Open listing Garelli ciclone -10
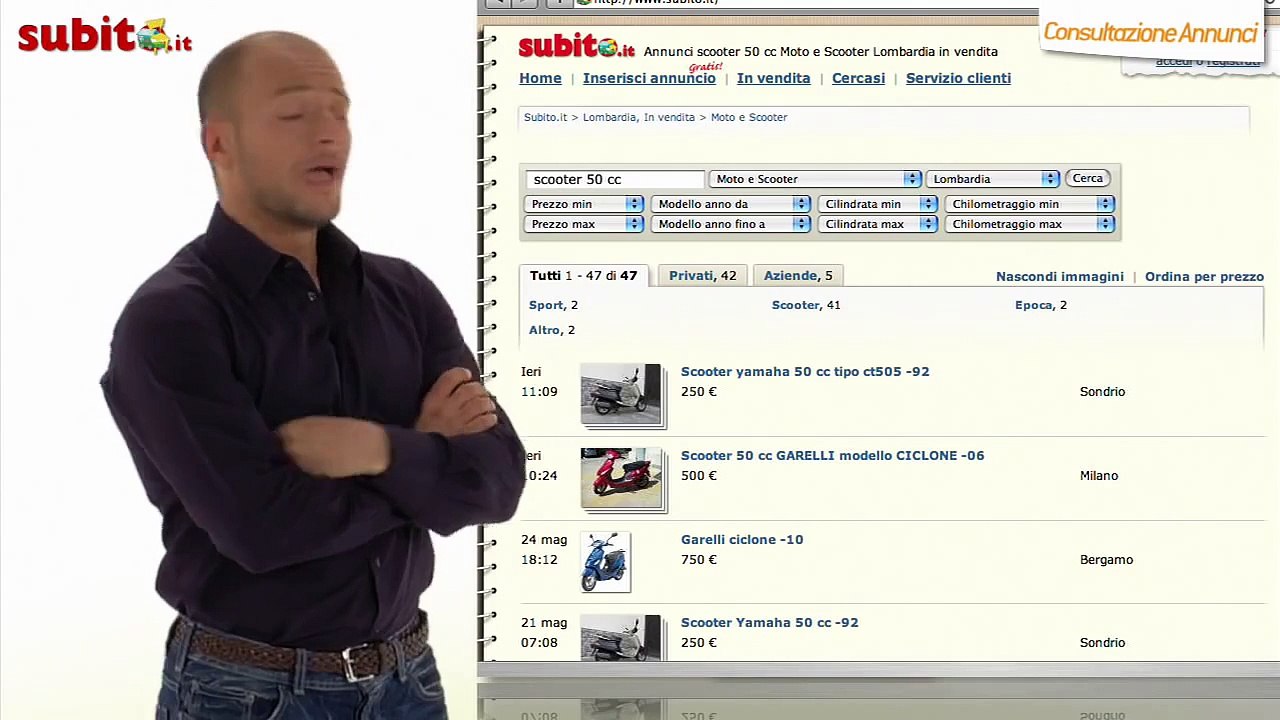Image resolution: width=1280 pixels, height=720 pixels. (742, 539)
